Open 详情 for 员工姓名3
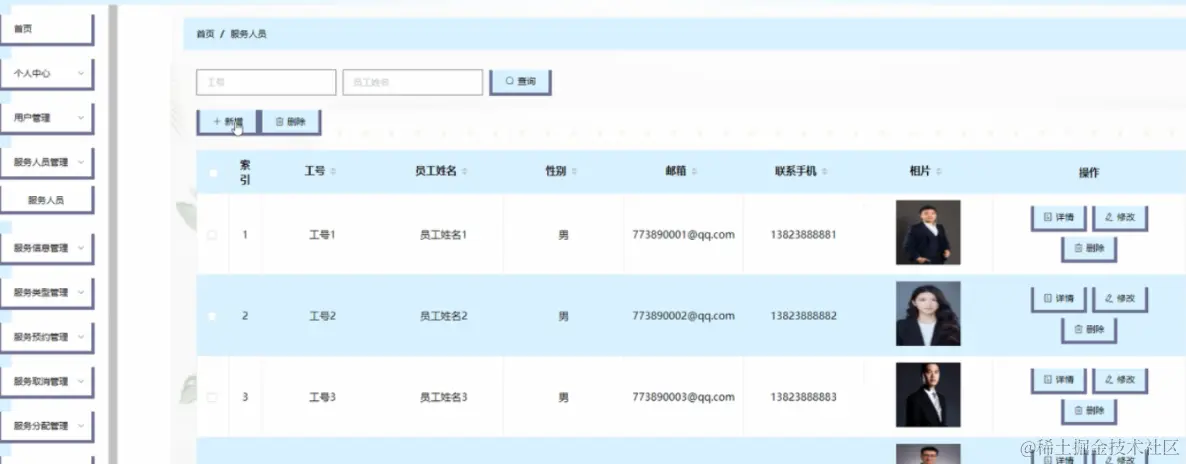1186x464 pixels. [x=1058, y=380]
